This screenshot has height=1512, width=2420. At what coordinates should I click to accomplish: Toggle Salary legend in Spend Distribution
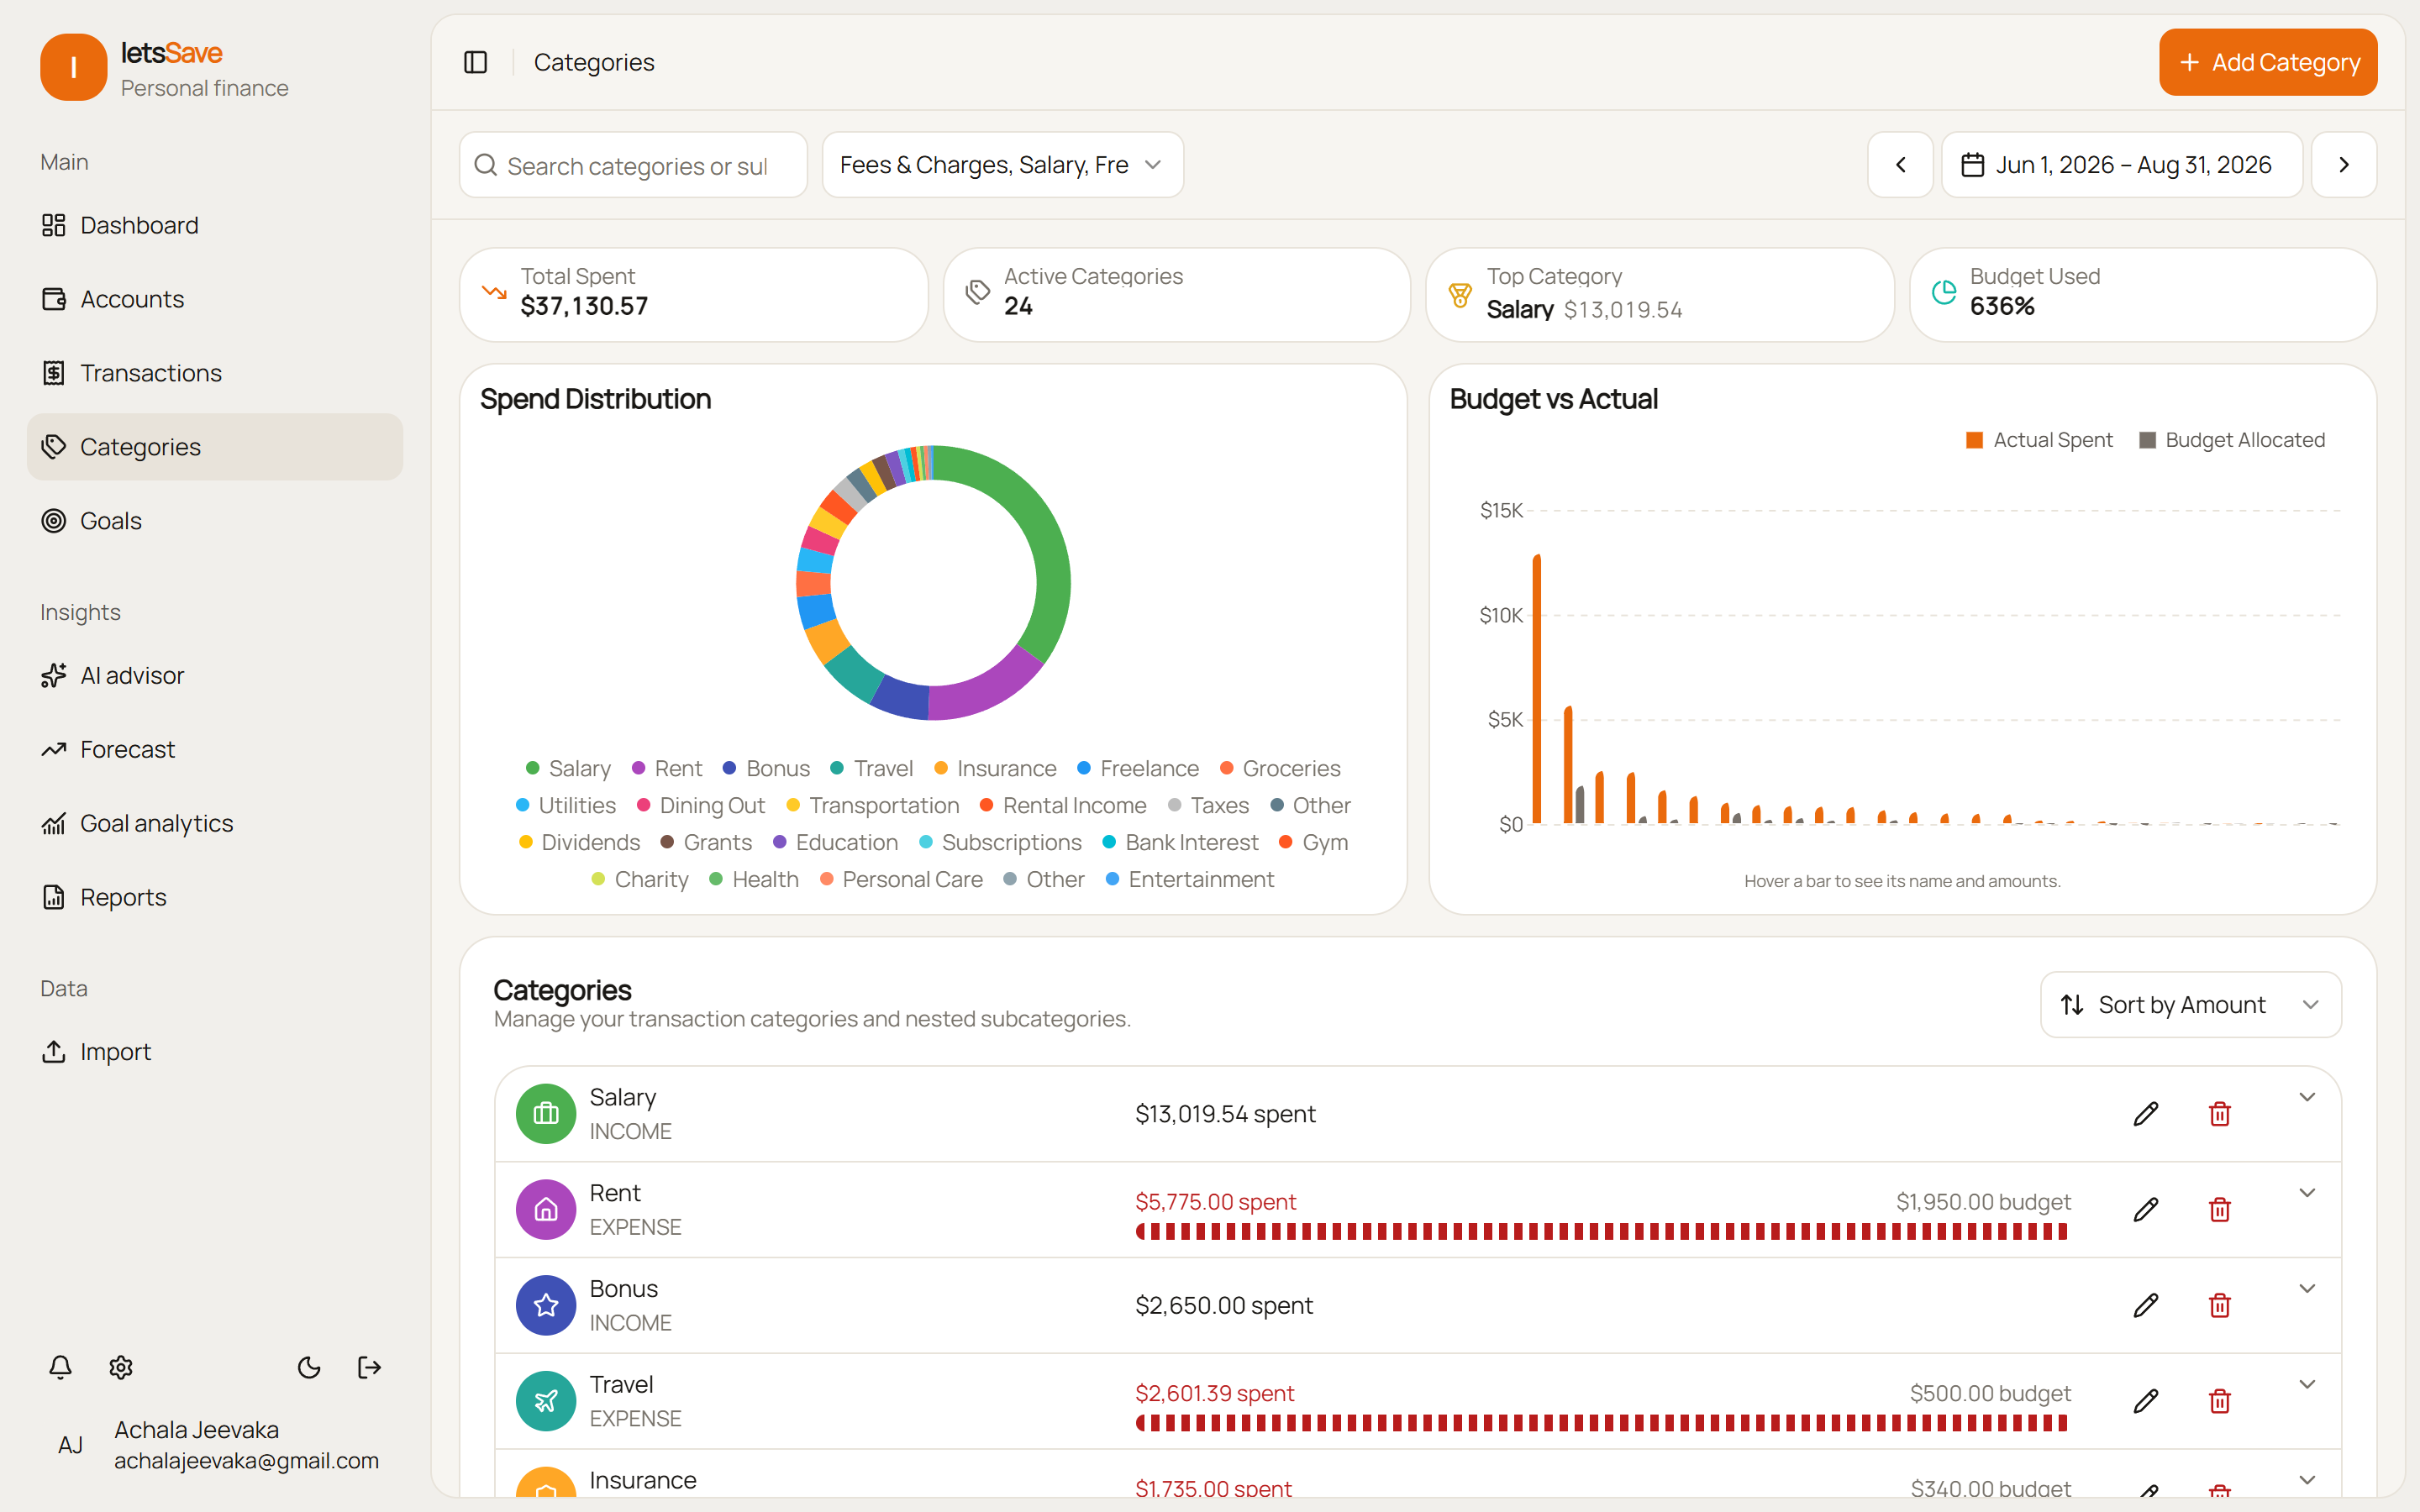(568, 768)
